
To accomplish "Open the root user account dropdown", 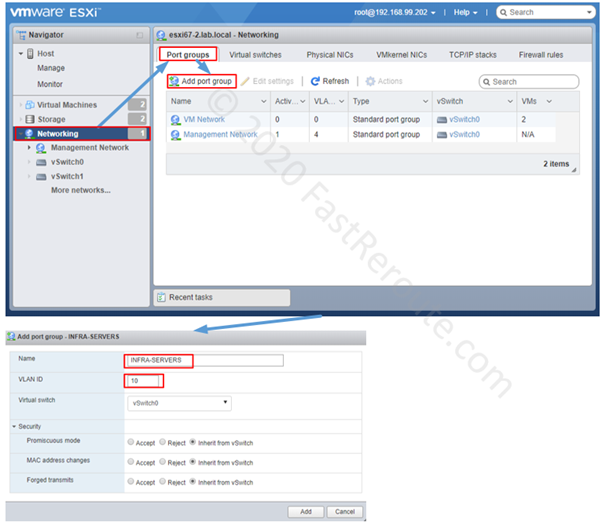I will click(395, 12).
